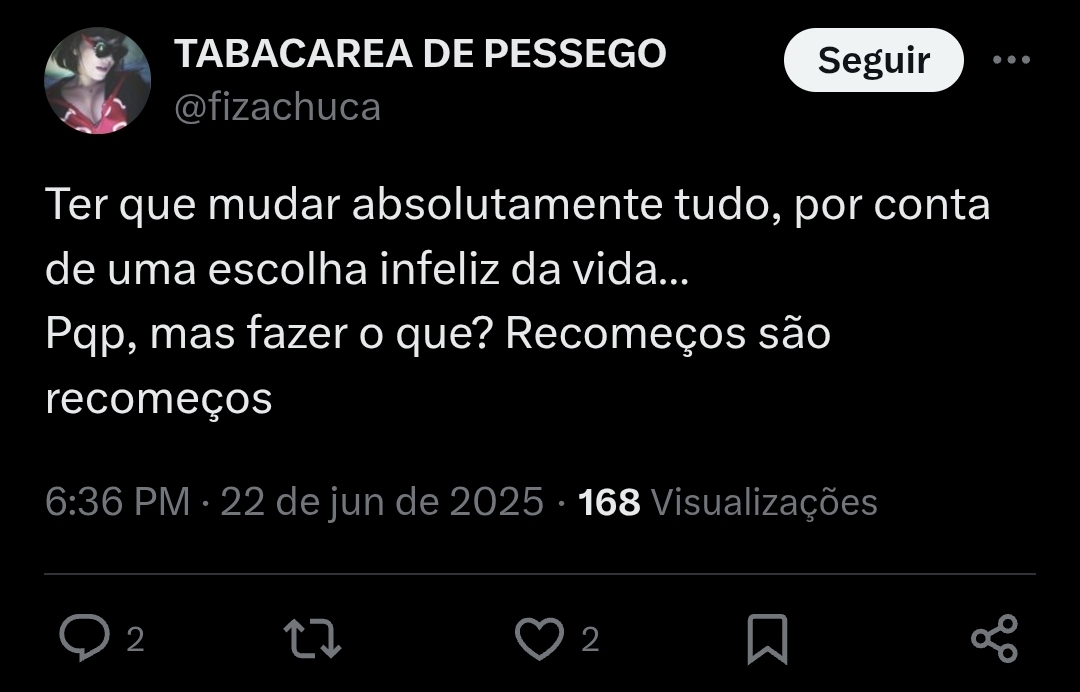Repost the tweet using retweet arrows icon
This screenshot has width=1080, height=692.
(x=312, y=638)
